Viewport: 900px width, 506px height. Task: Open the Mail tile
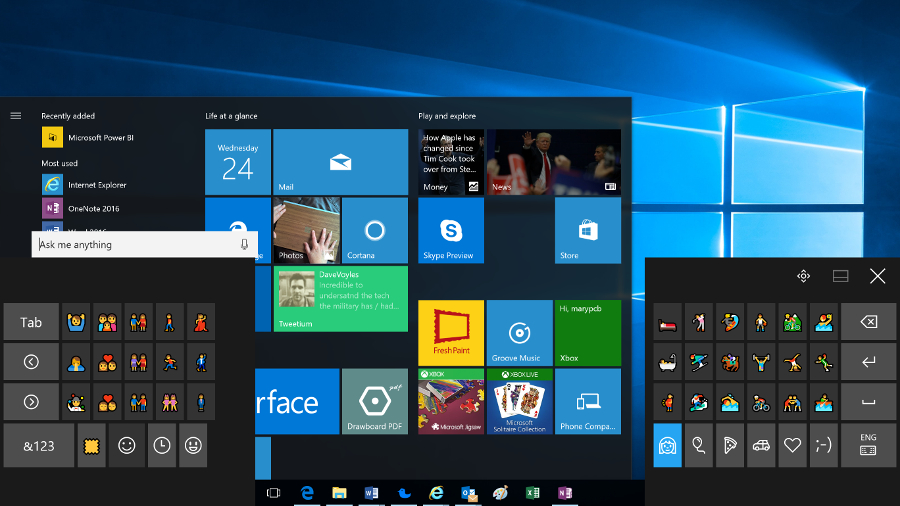340,162
